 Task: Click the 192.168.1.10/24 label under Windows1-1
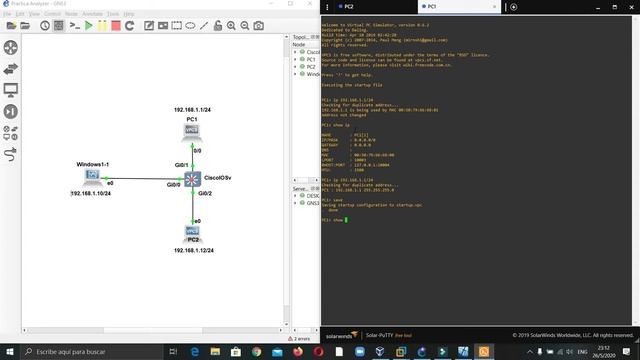tap(91, 193)
